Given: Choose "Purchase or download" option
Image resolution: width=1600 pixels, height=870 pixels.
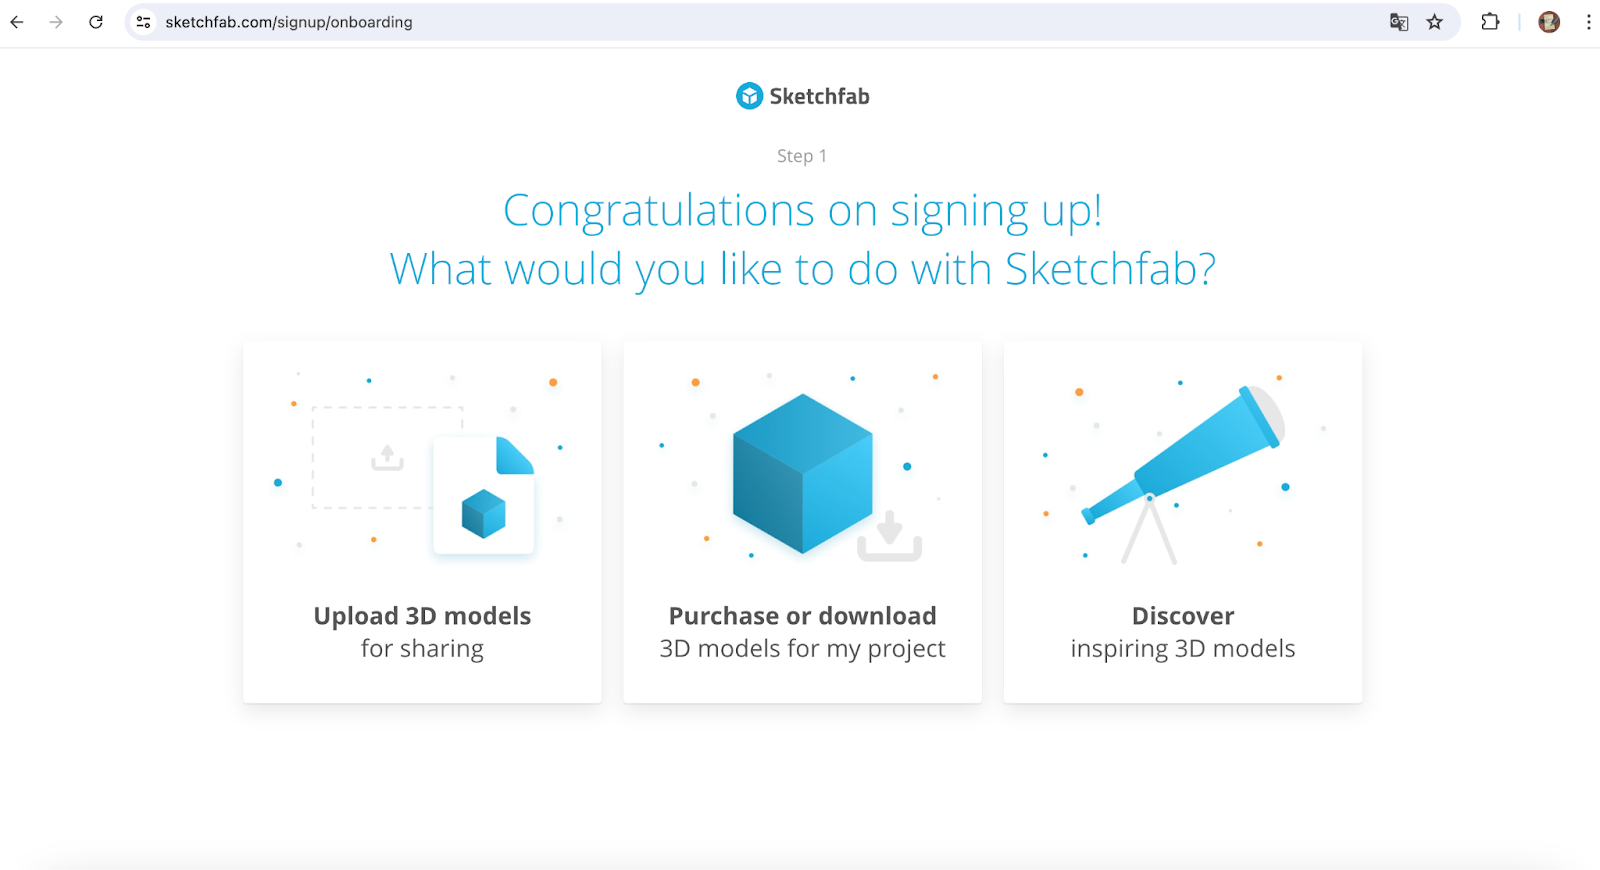Looking at the screenshot, I should 802,616.
